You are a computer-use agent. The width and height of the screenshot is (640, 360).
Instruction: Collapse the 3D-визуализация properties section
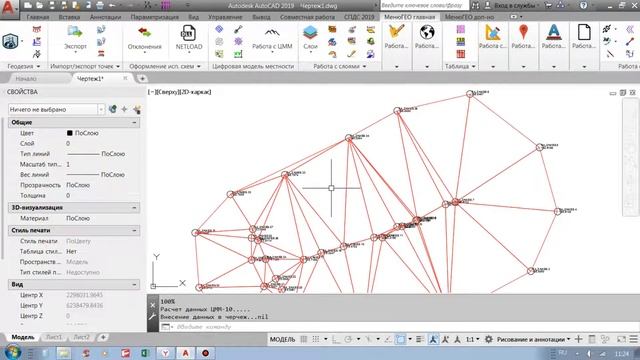pos(134,208)
